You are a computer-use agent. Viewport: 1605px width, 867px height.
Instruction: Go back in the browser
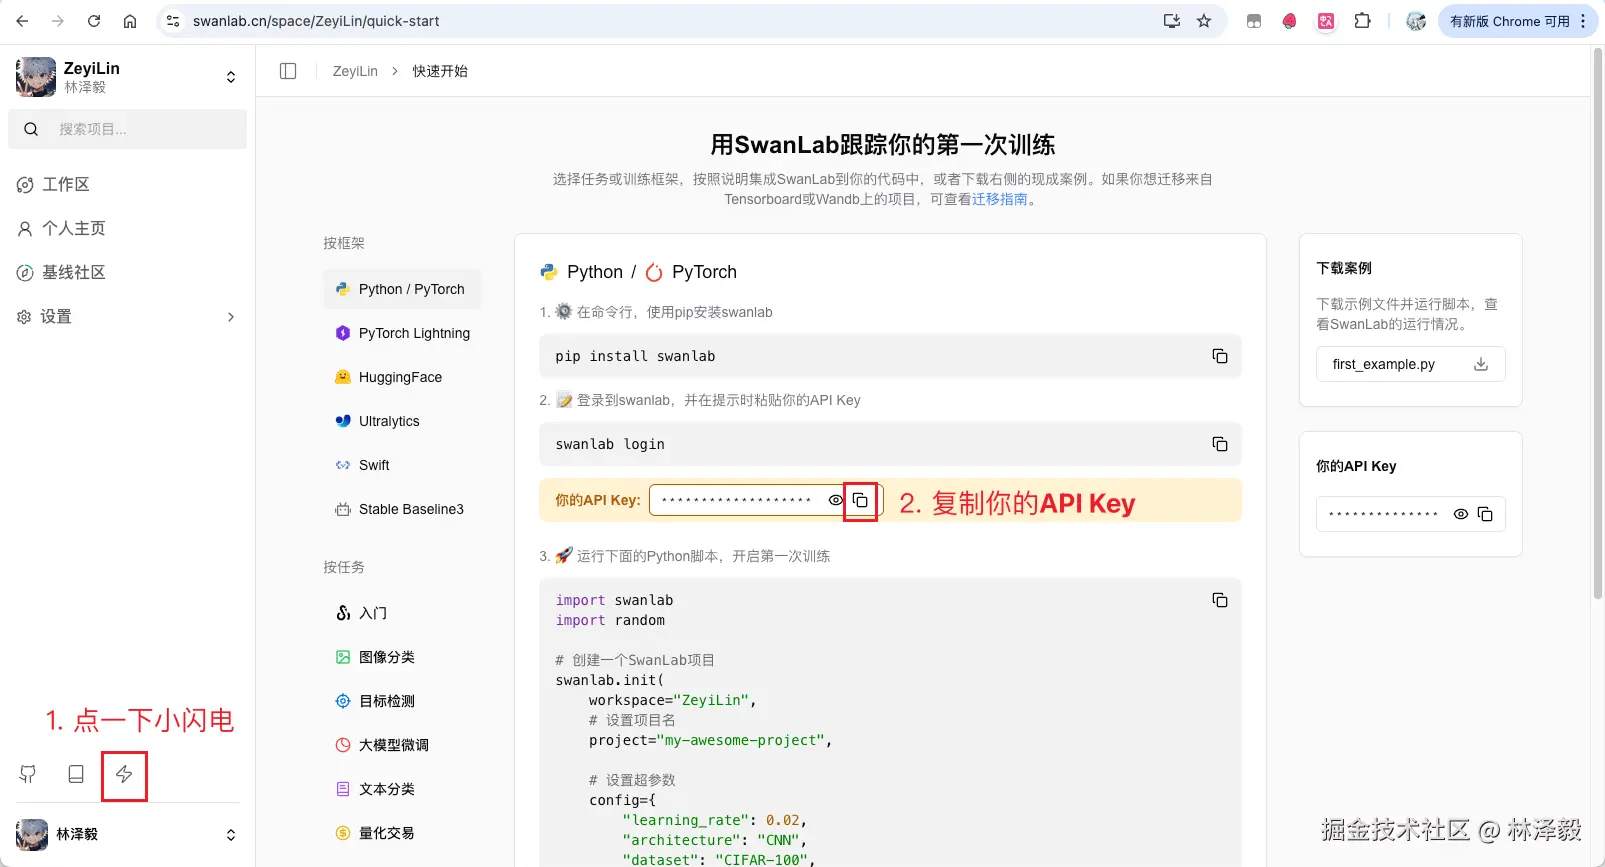point(22,21)
